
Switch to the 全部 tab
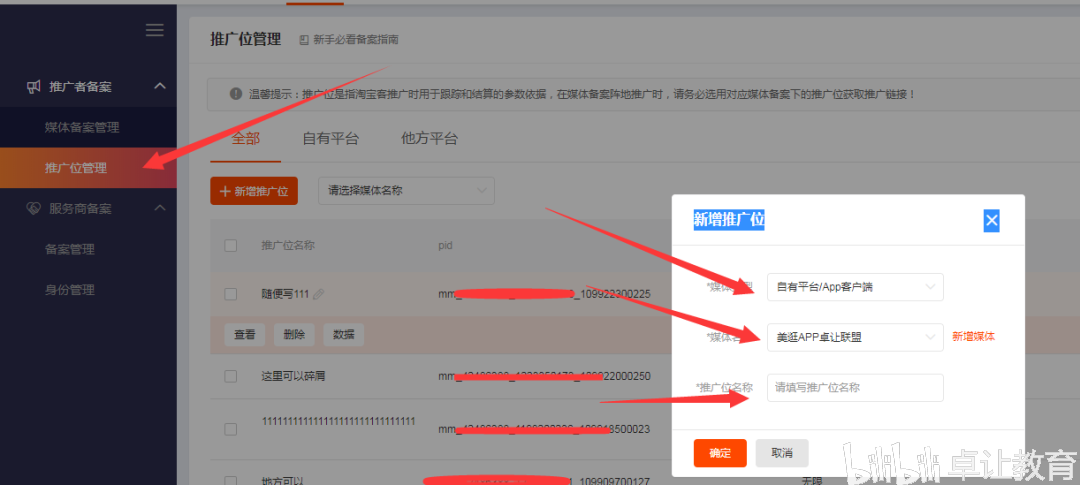[246, 138]
